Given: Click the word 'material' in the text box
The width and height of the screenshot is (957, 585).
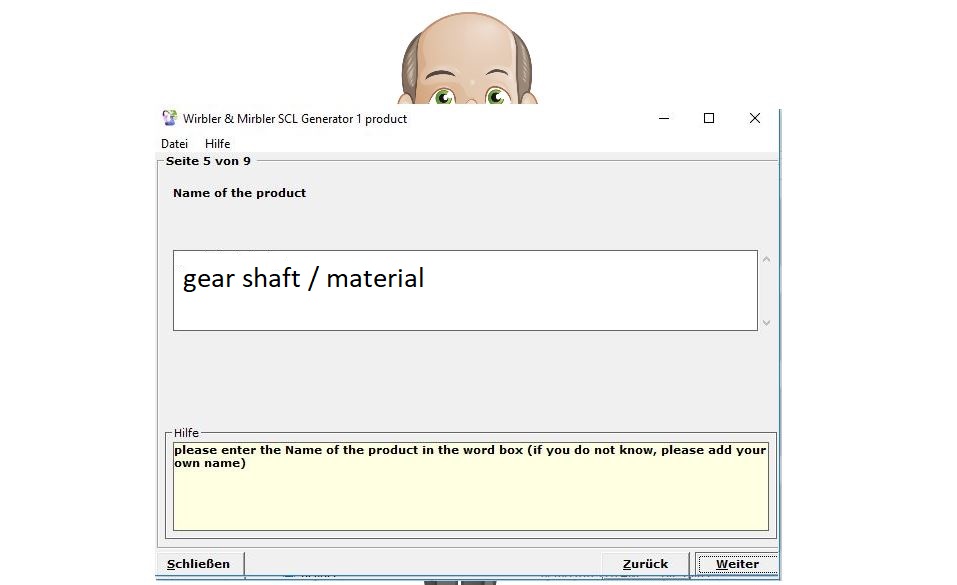Looking at the screenshot, I should point(375,278).
